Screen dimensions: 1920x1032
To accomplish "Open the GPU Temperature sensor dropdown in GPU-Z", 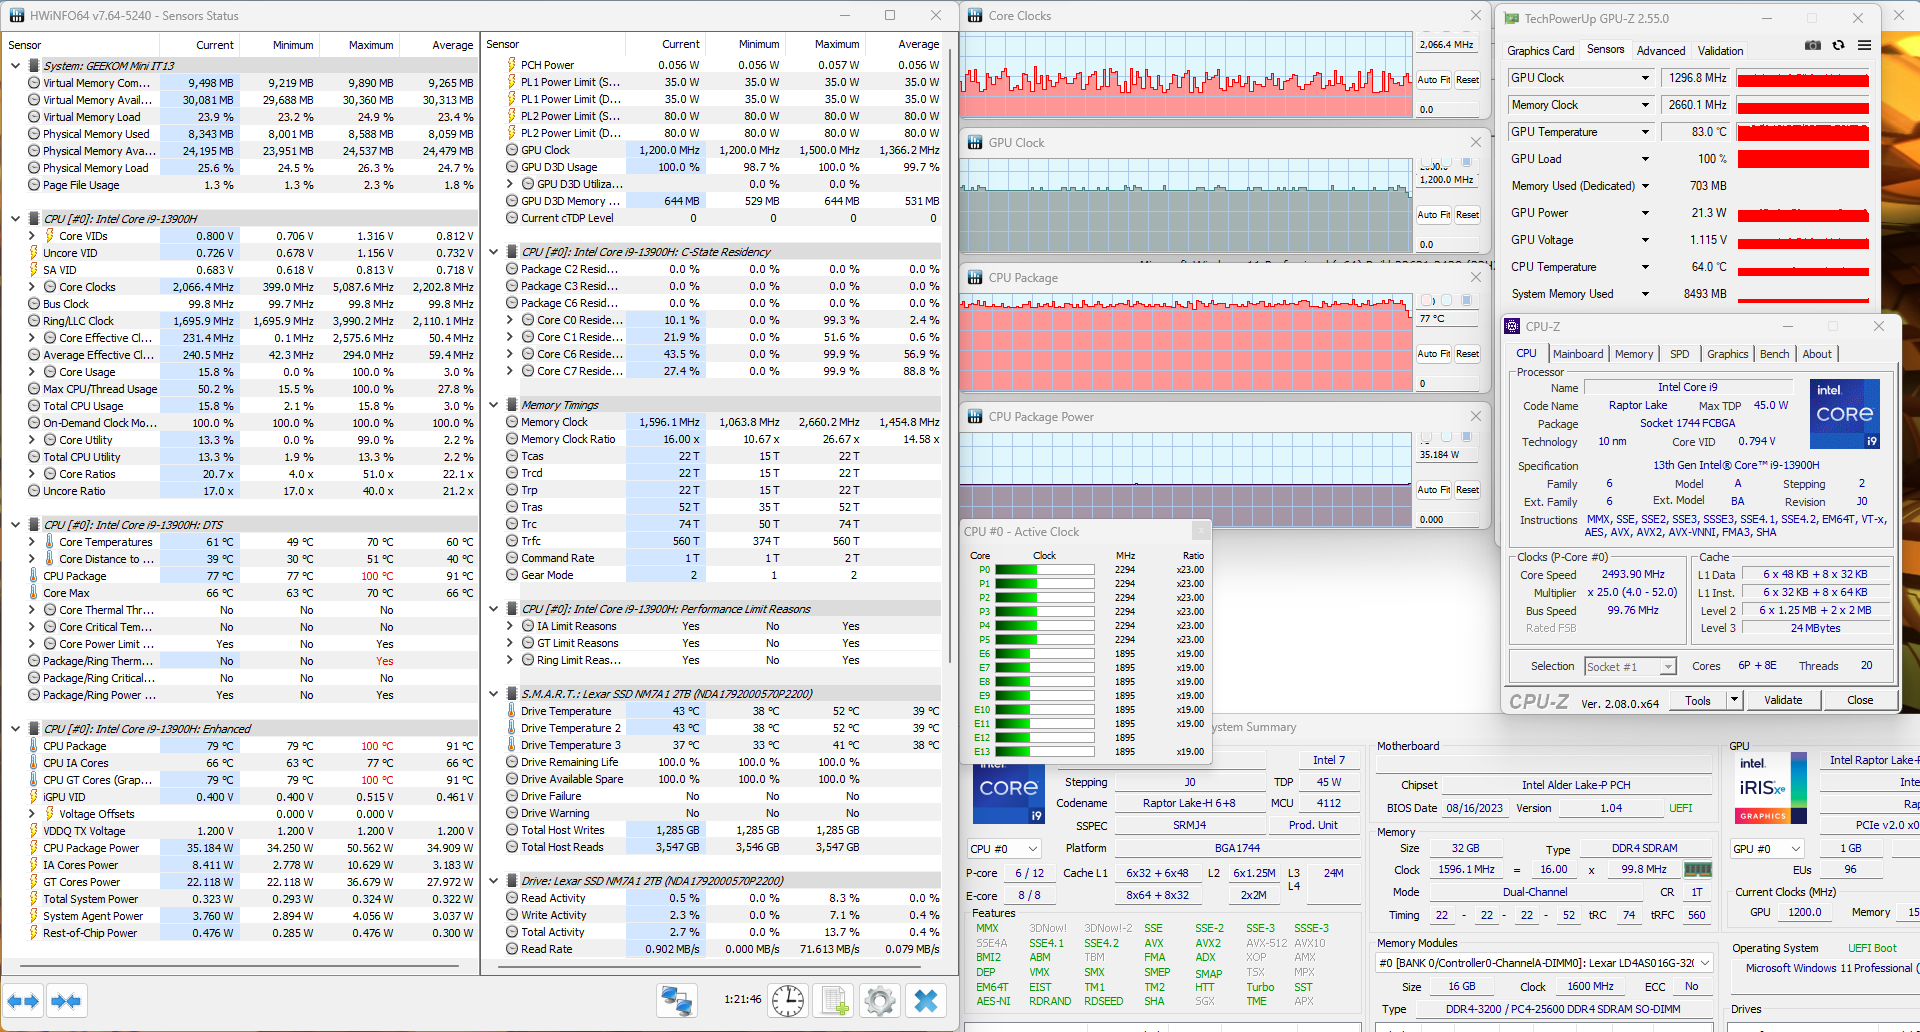I will pyautogui.click(x=1645, y=132).
